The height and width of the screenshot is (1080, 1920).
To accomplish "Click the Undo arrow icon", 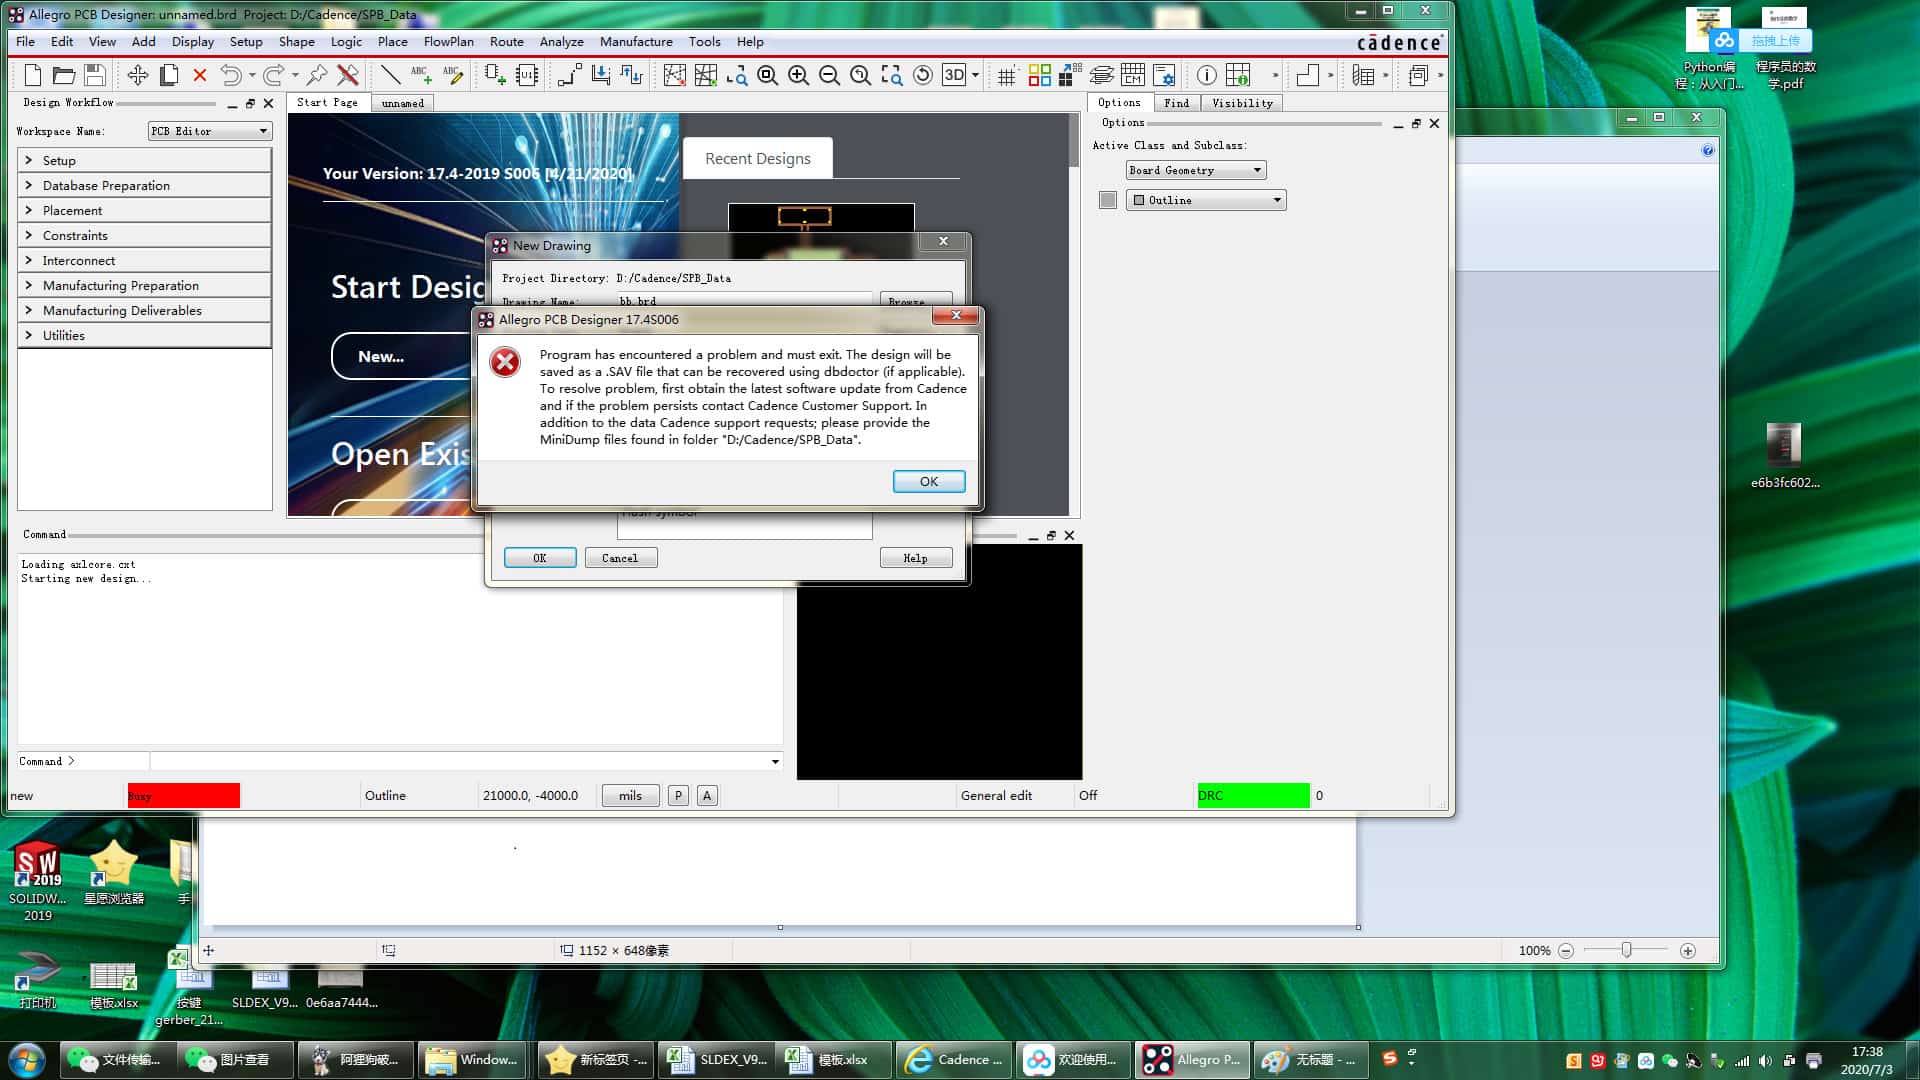I will [231, 75].
